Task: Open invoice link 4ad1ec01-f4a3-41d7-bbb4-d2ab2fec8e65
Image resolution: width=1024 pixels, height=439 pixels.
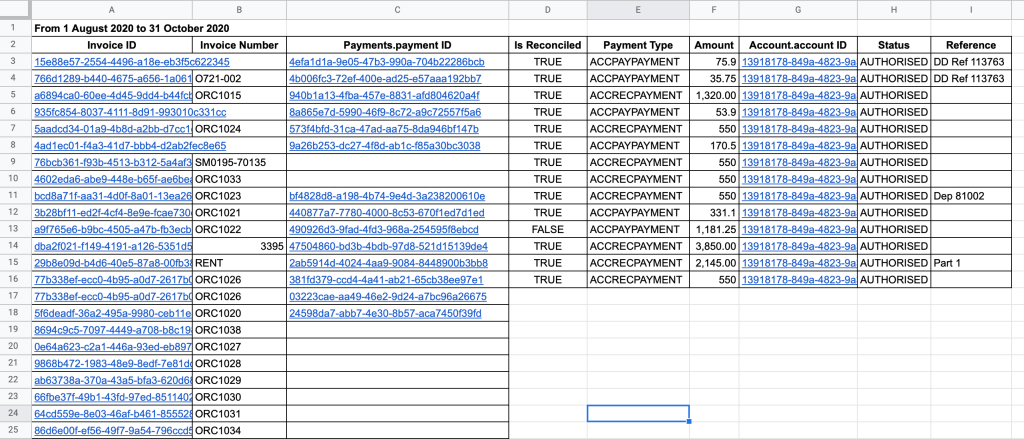Action: pyautogui.click(x=131, y=146)
